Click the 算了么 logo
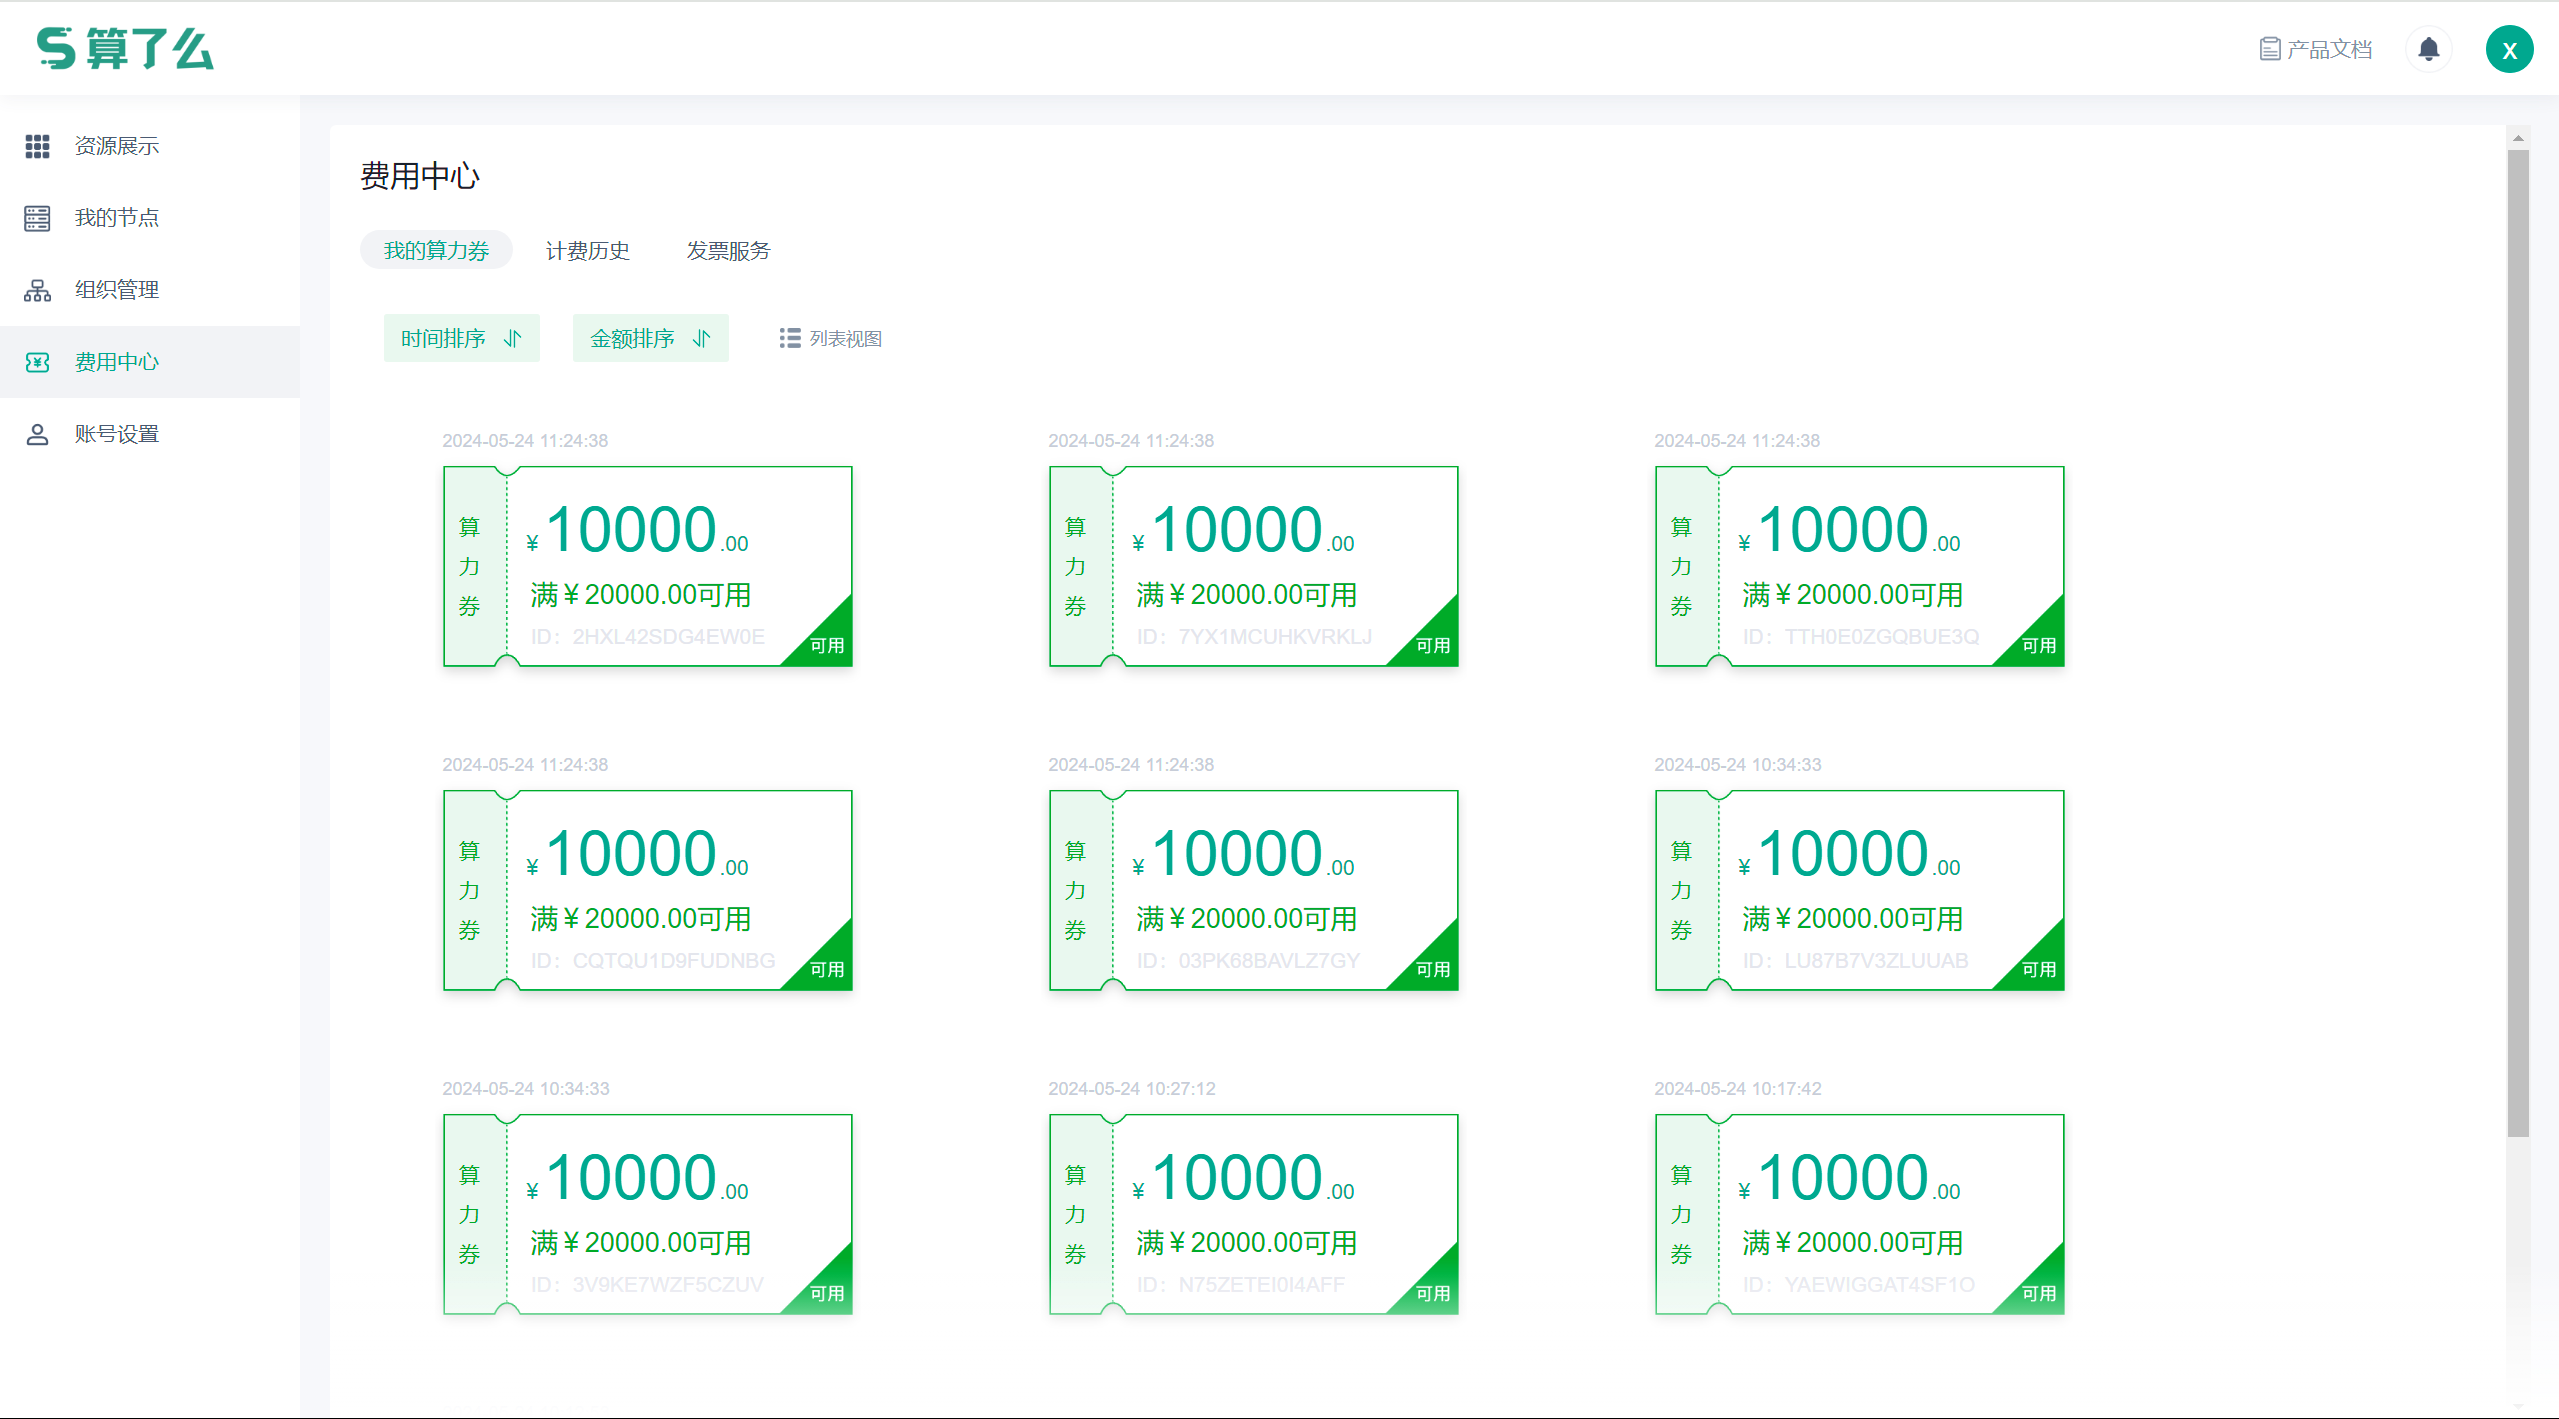Image resolution: width=2559 pixels, height=1419 pixels. coord(125,48)
